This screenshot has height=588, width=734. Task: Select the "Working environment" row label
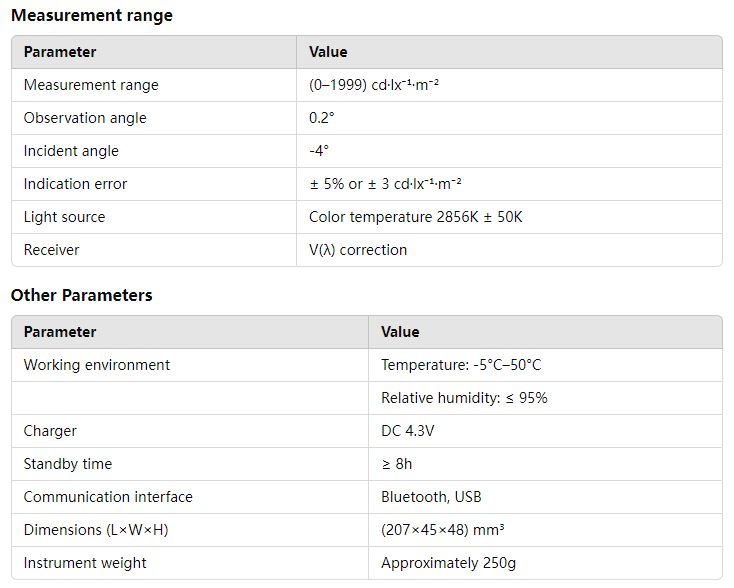[97, 365]
